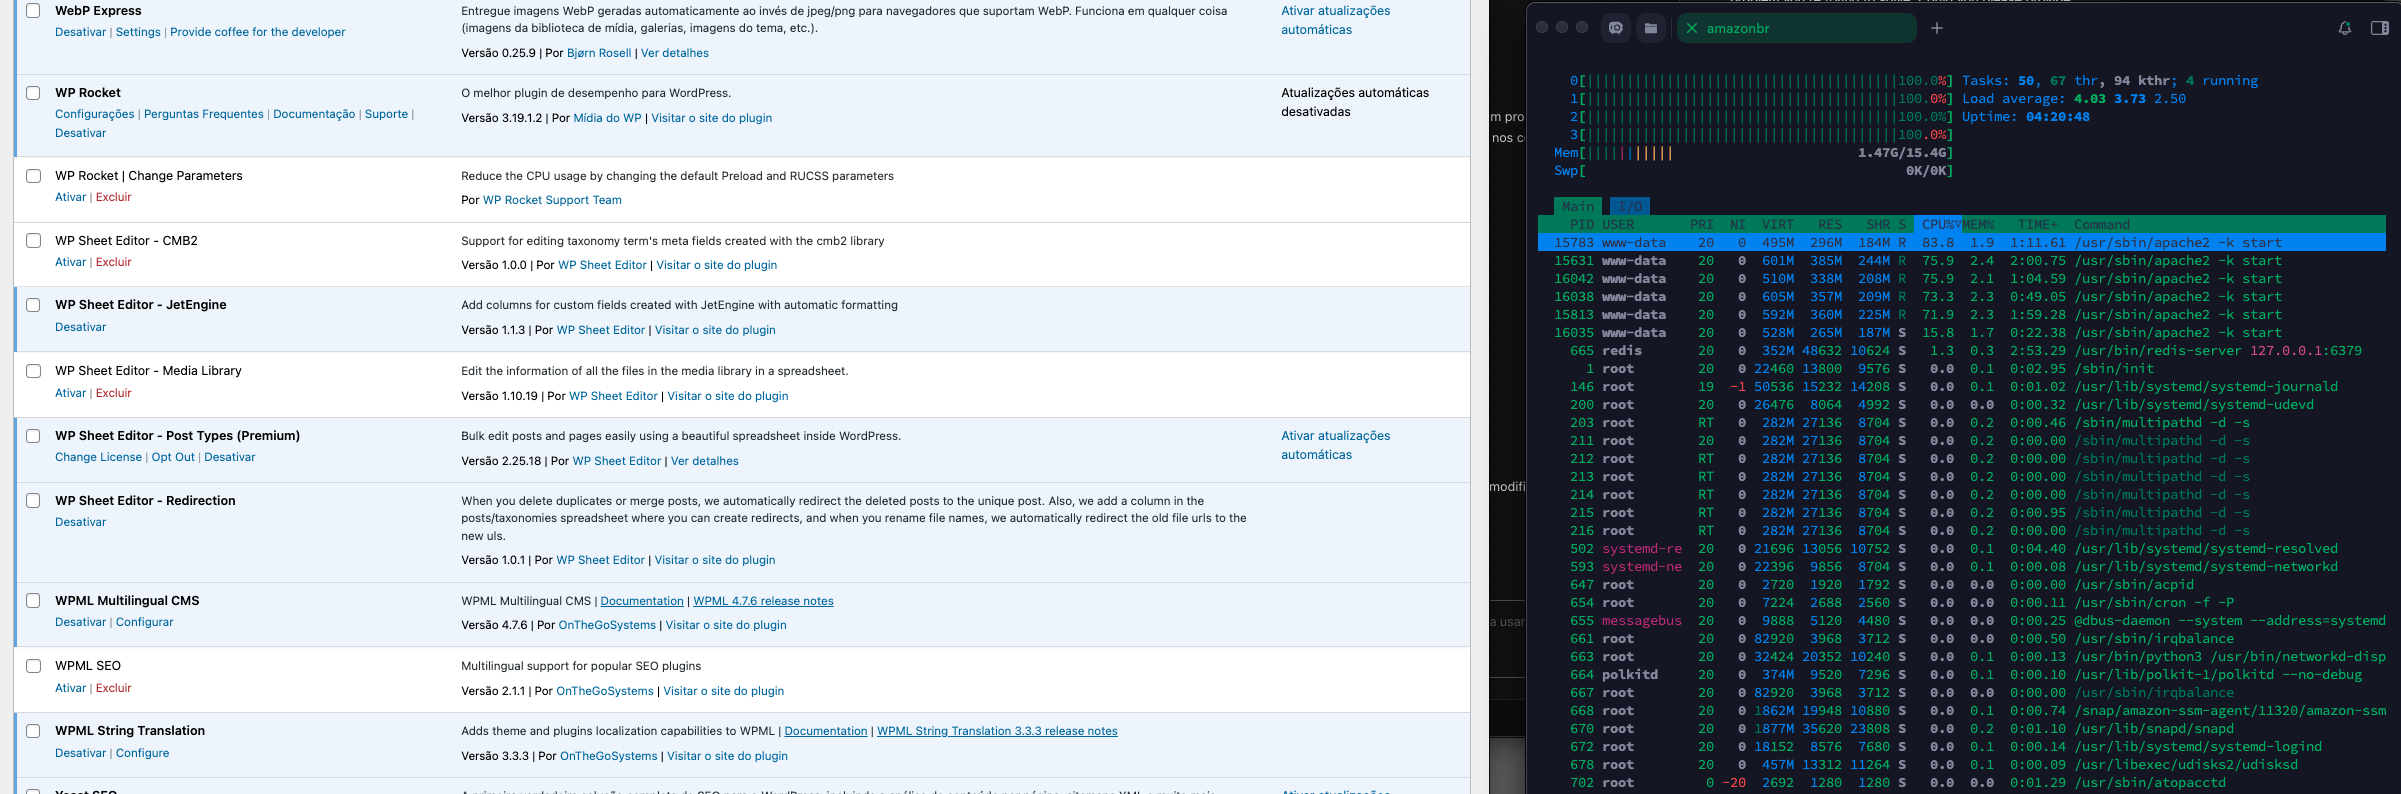Image resolution: width=2401 pixels, height=794 pixels.
Task: Add a new terminal tab with plus icon
Action: pyautogui.click(x=1937, y=28)
